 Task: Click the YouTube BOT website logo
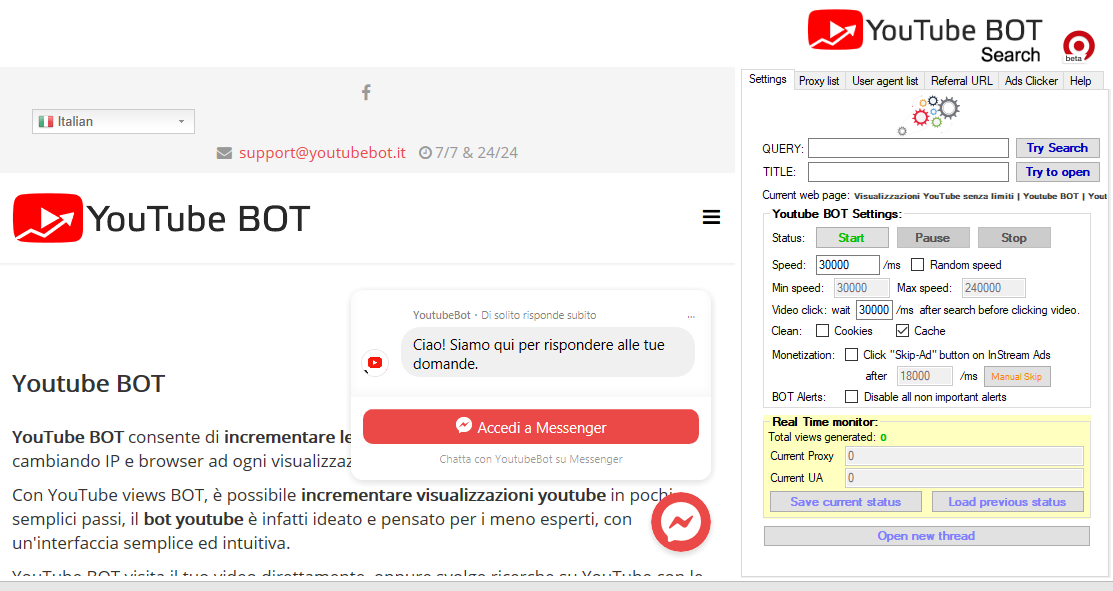pos(161,218)
